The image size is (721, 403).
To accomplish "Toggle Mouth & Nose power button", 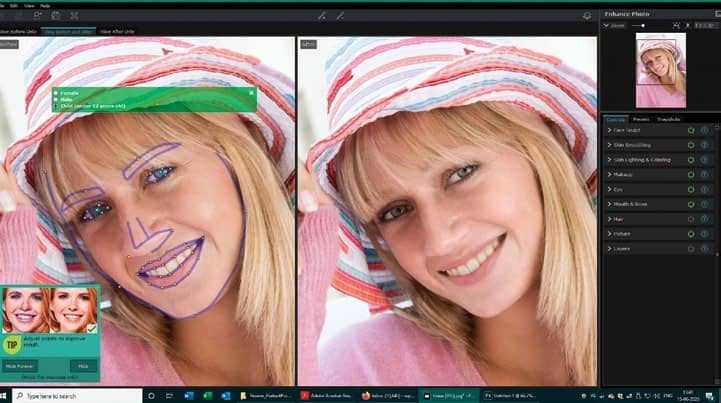I will click(691, 204).
